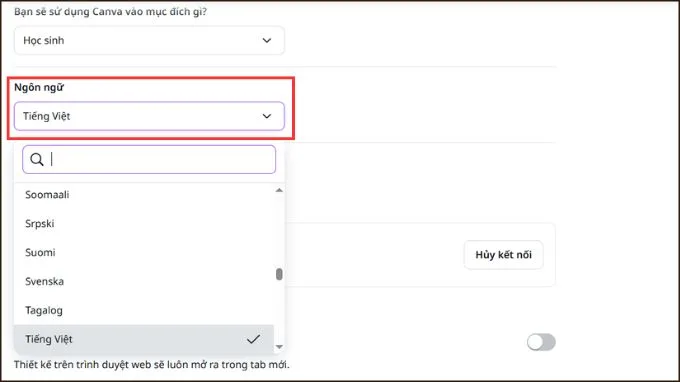Select Soomaali from the language list
Viewport: 680px width, 382px height.
pyautogui.click(x=144, y=195)
